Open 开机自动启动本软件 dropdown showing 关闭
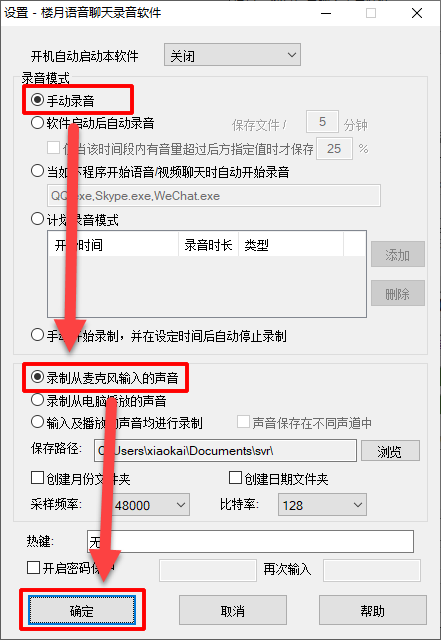This screenshot has height=640, width=441. pos(232,55)
